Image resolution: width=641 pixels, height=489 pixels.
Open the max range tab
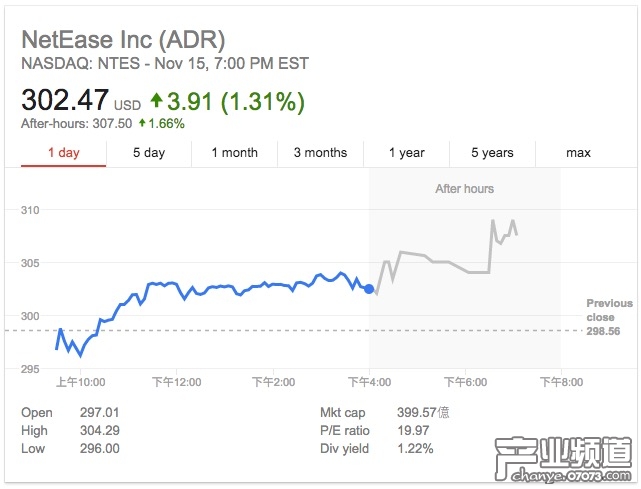coord(578,153)
